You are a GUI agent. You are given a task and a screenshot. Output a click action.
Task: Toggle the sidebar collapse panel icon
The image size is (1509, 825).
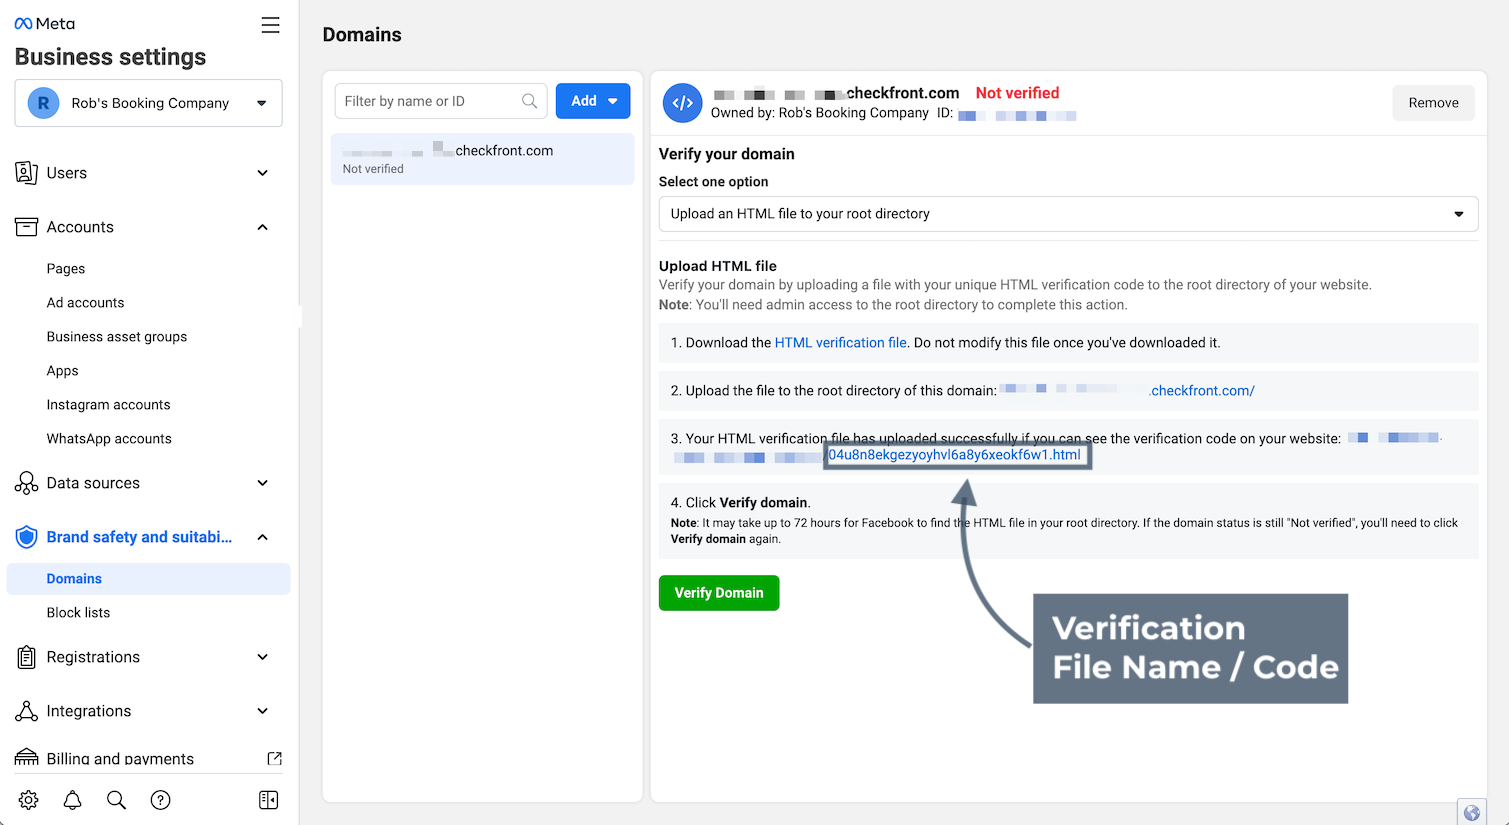click(x=268, y=800)
